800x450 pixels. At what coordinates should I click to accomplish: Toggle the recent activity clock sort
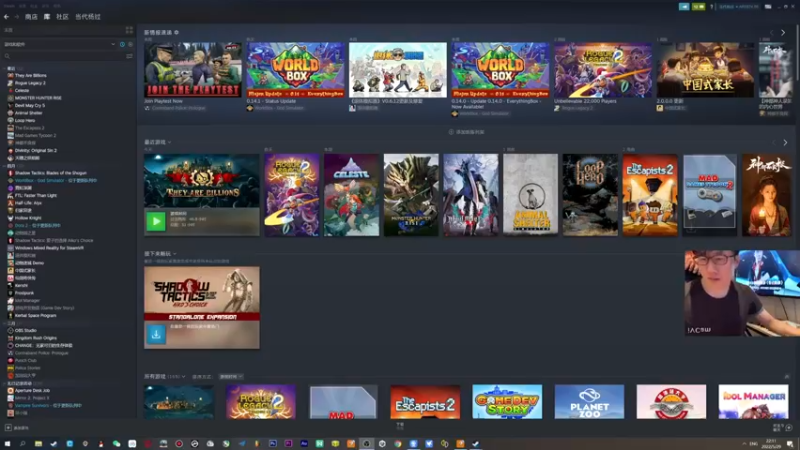[x=122, y=44]
